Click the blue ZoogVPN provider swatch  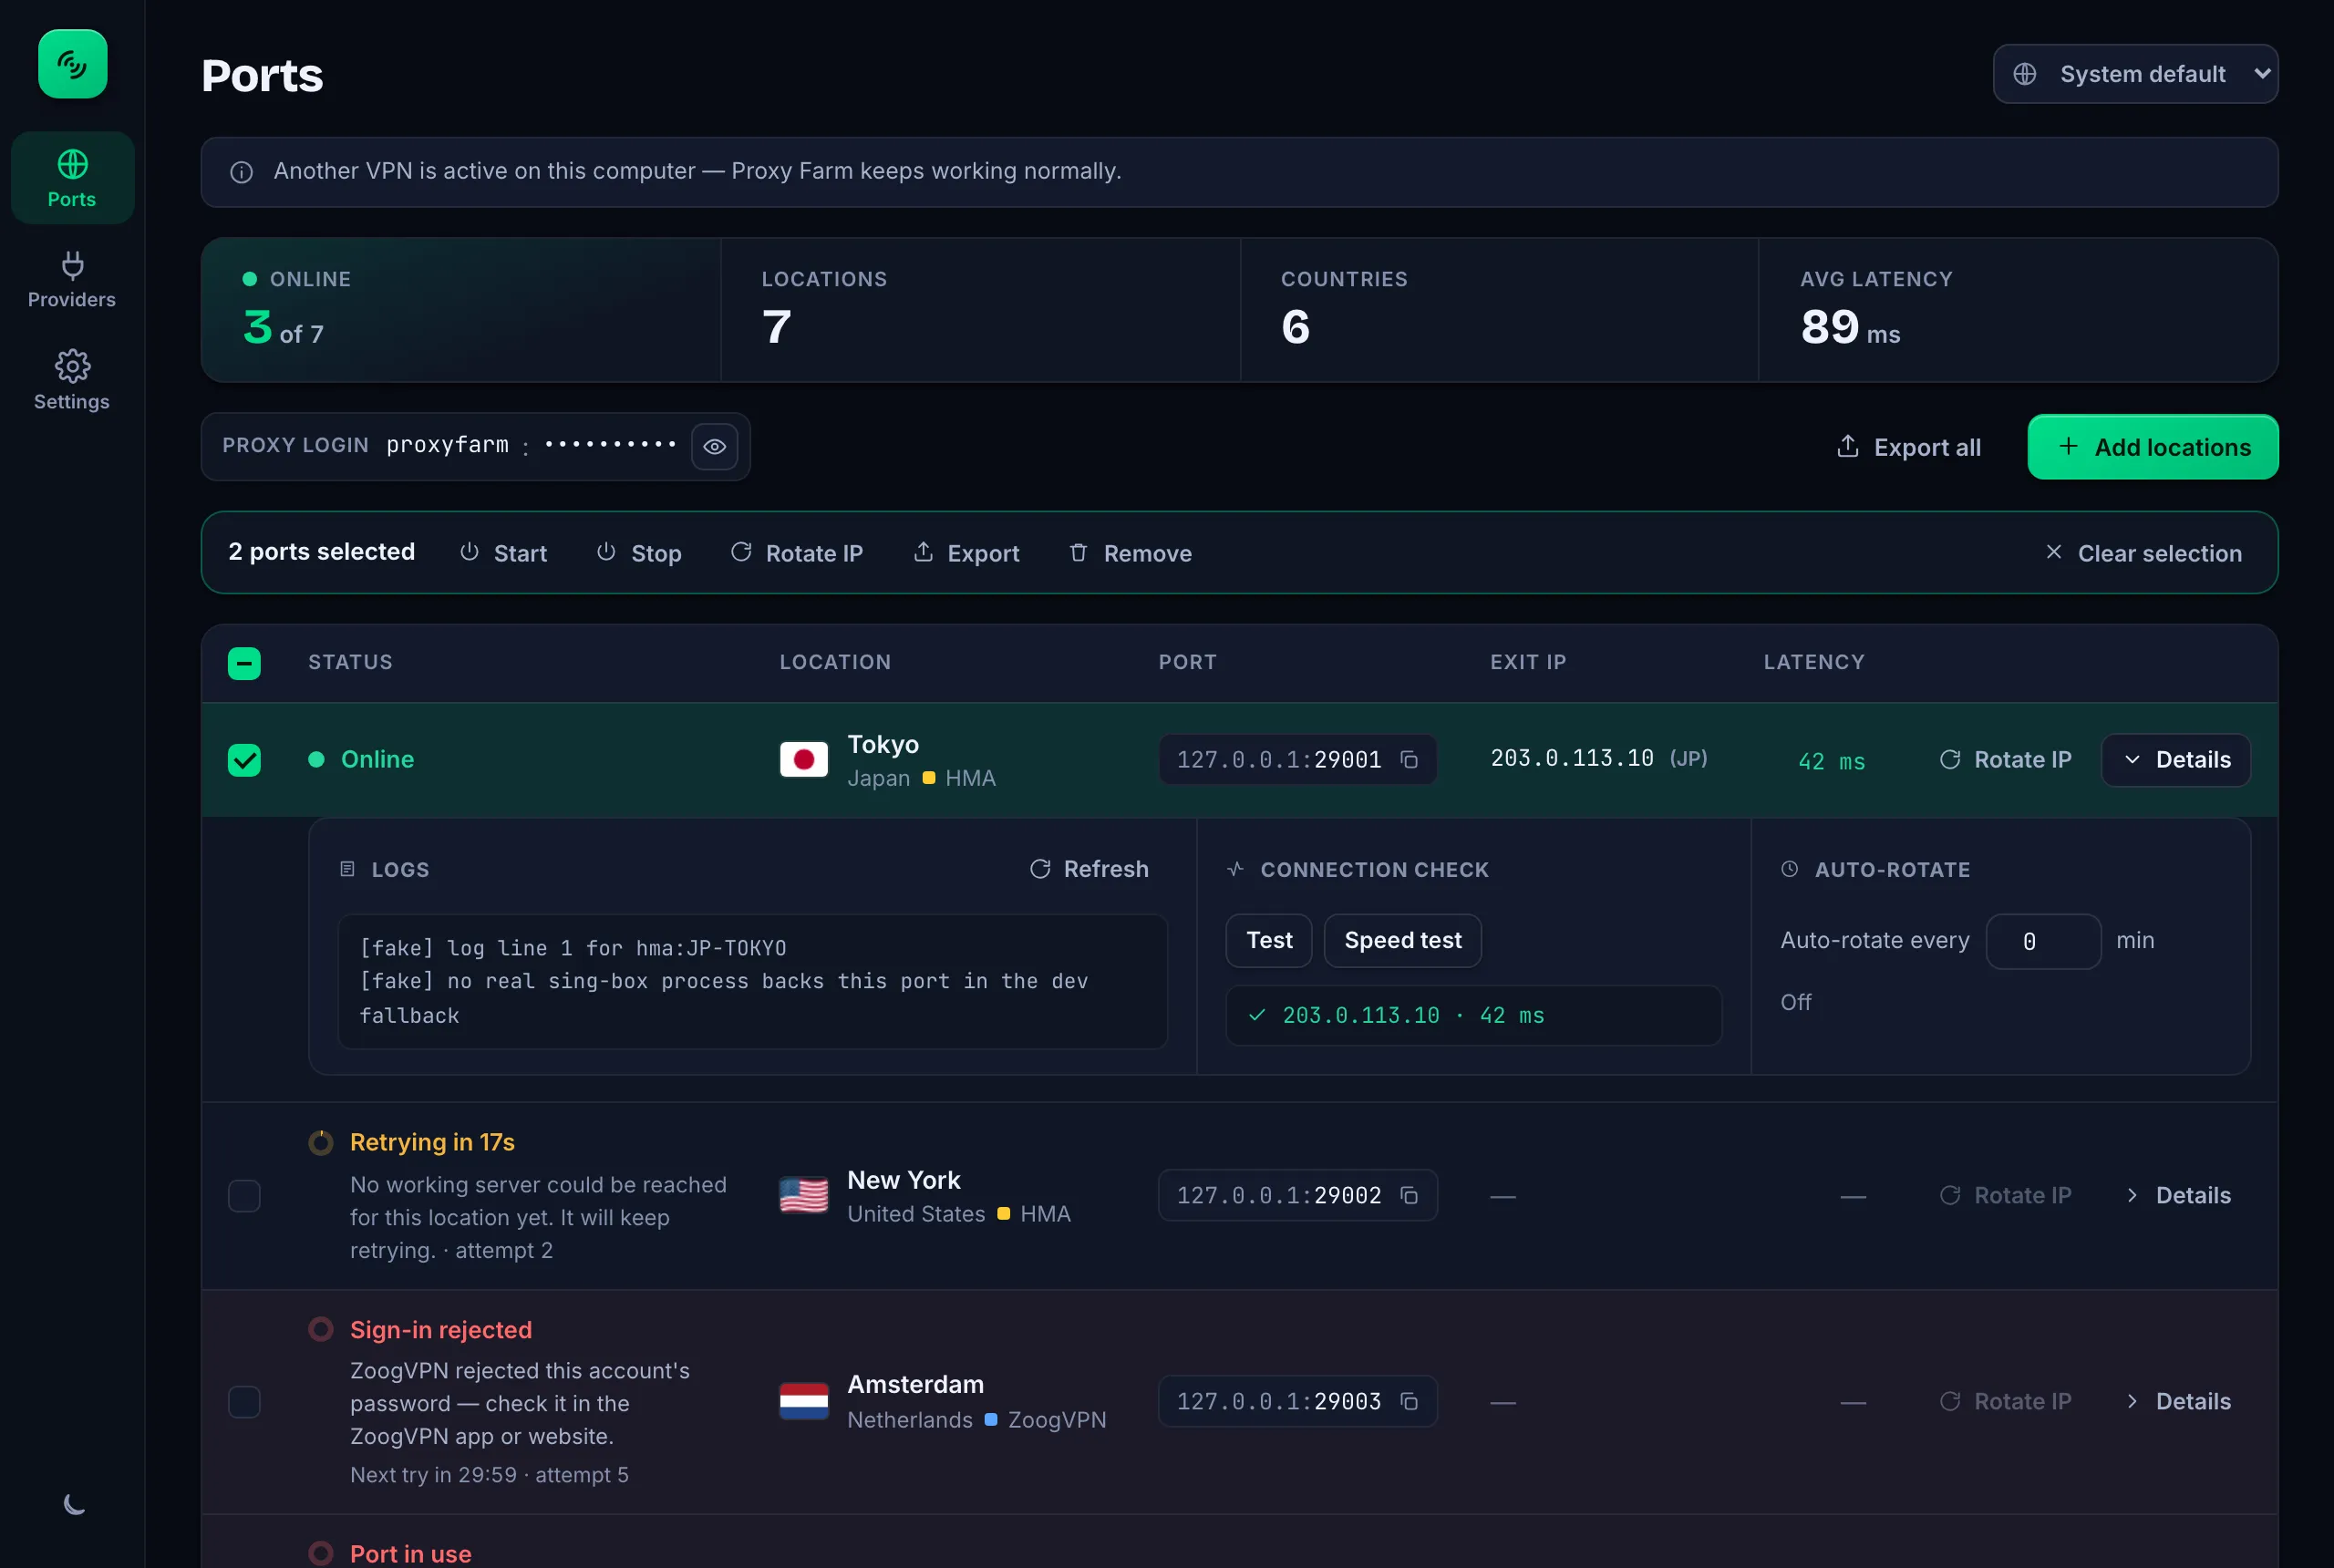991,1420
